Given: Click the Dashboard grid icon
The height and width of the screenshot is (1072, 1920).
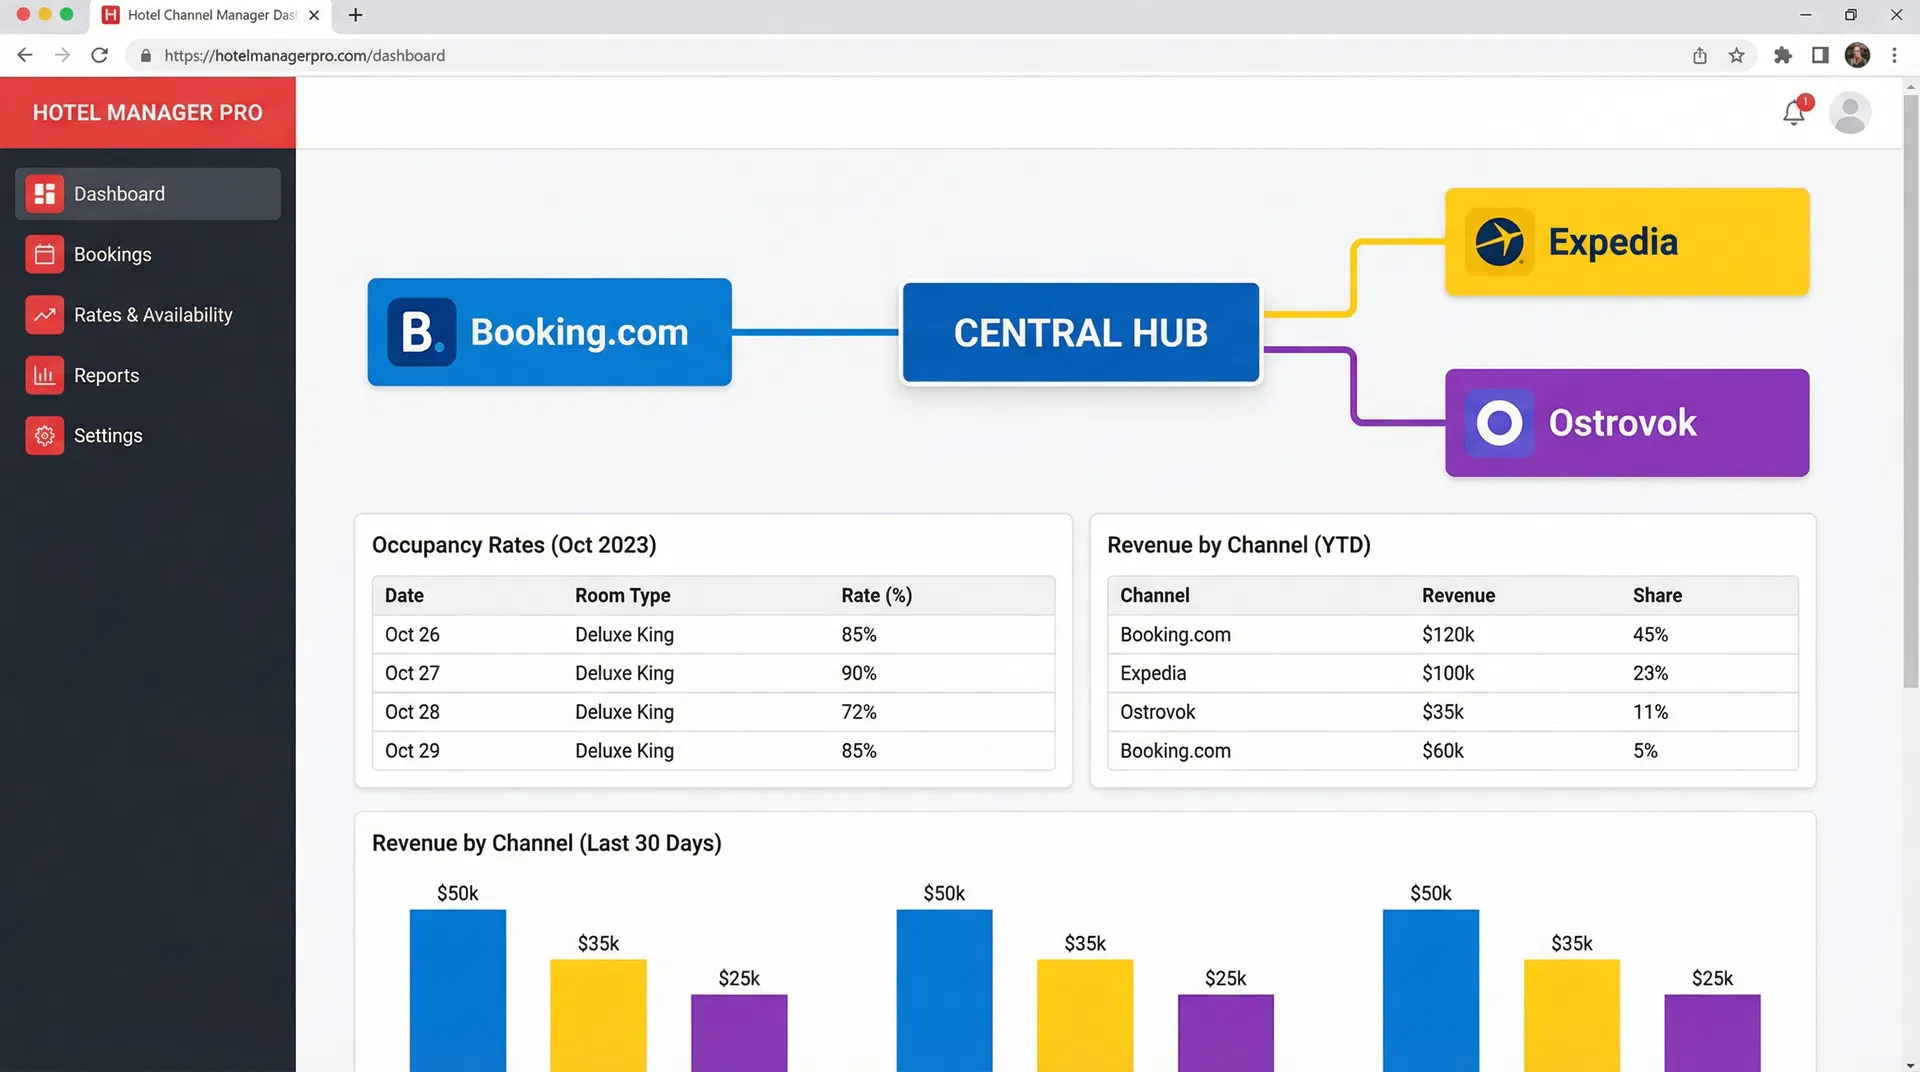Looking at the screenshot, I should [45, 194].
